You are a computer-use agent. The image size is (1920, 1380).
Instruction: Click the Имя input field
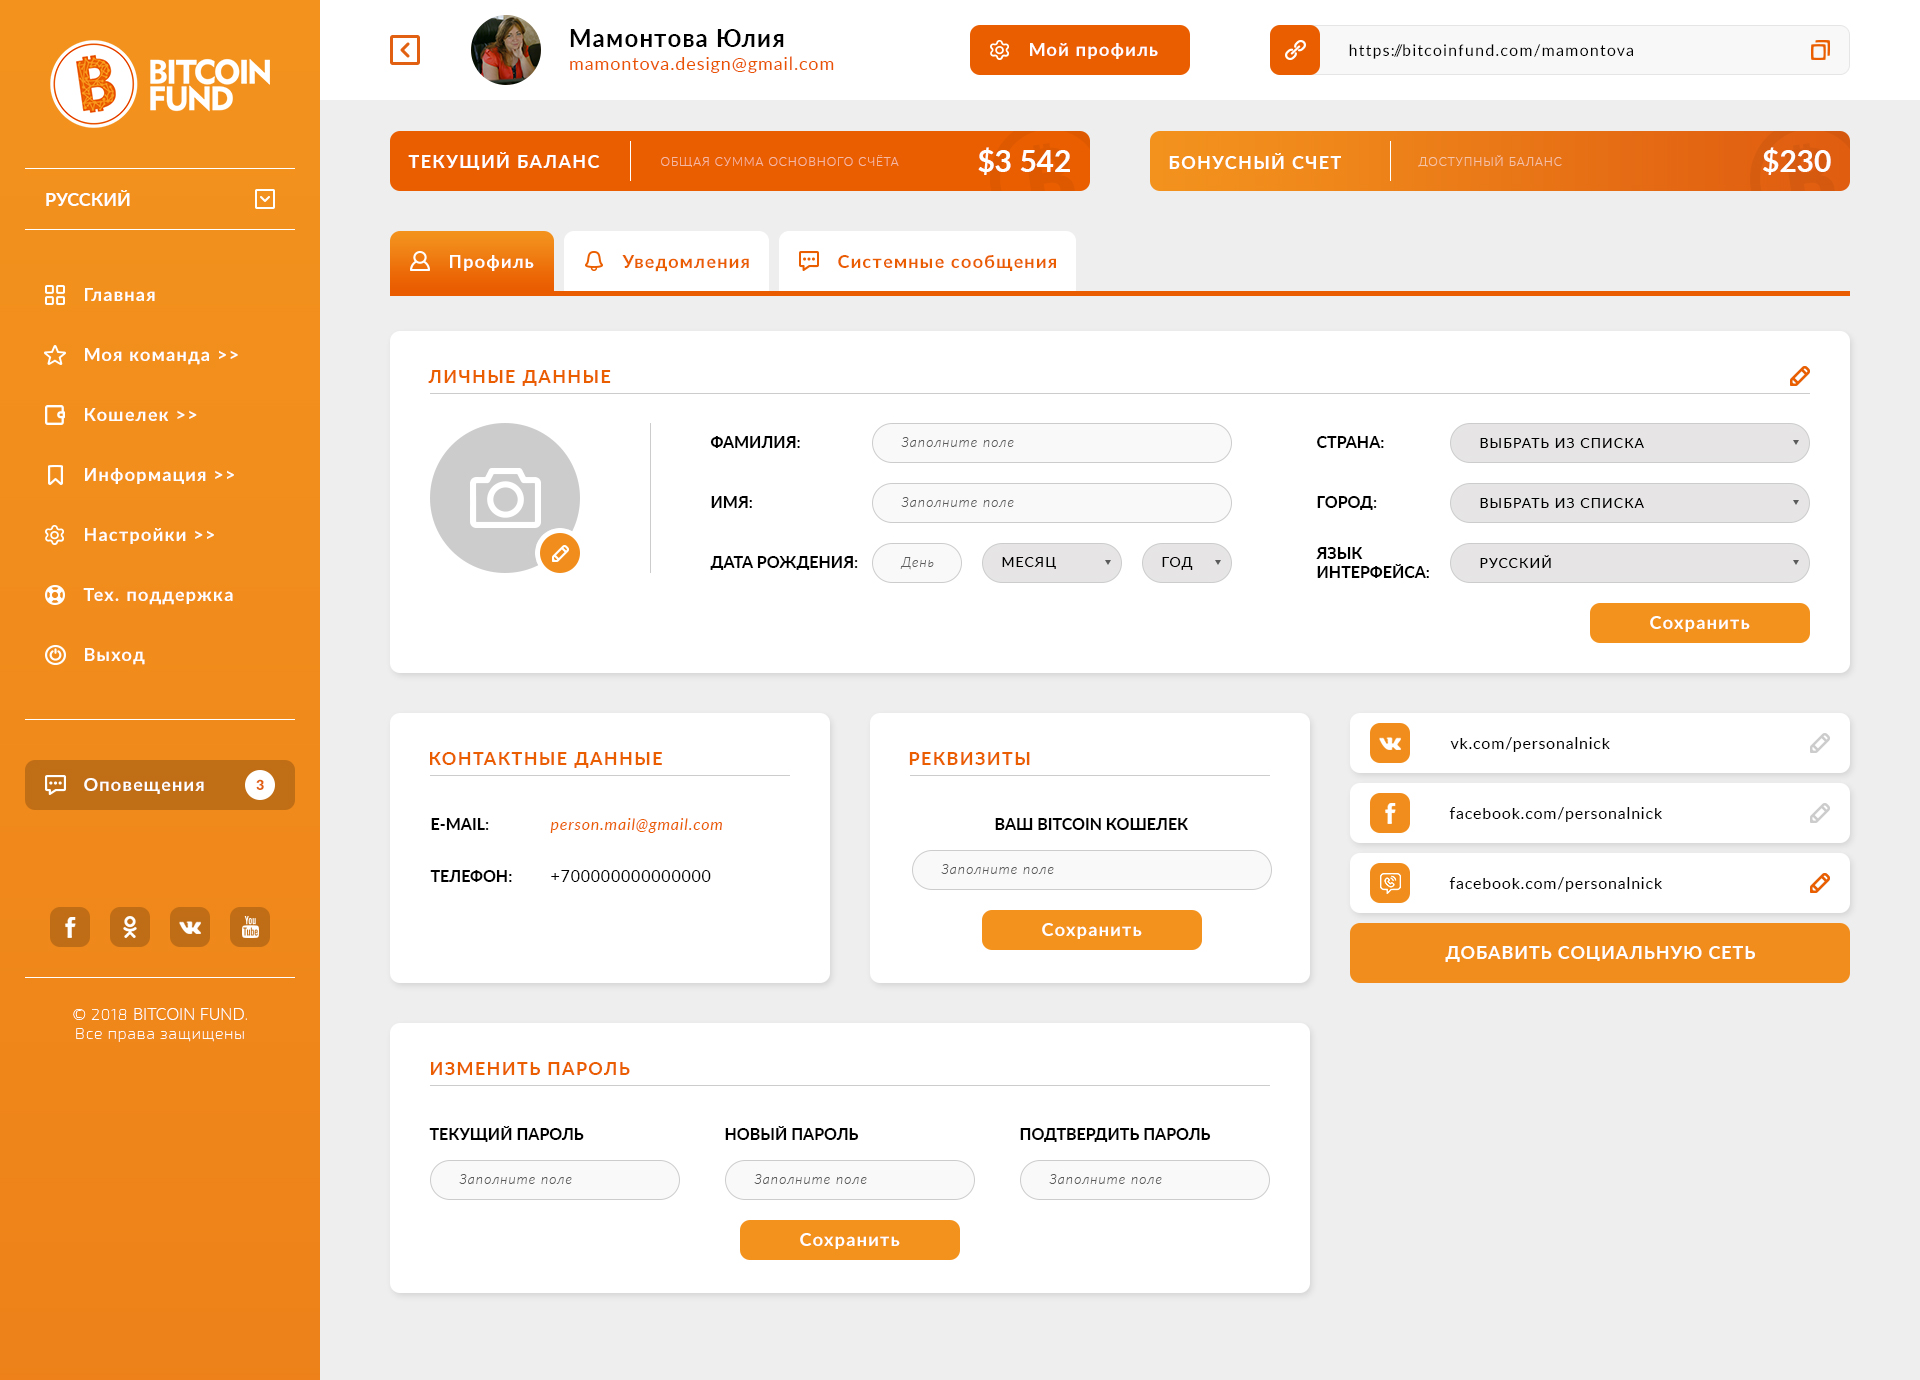(1051, 503)
